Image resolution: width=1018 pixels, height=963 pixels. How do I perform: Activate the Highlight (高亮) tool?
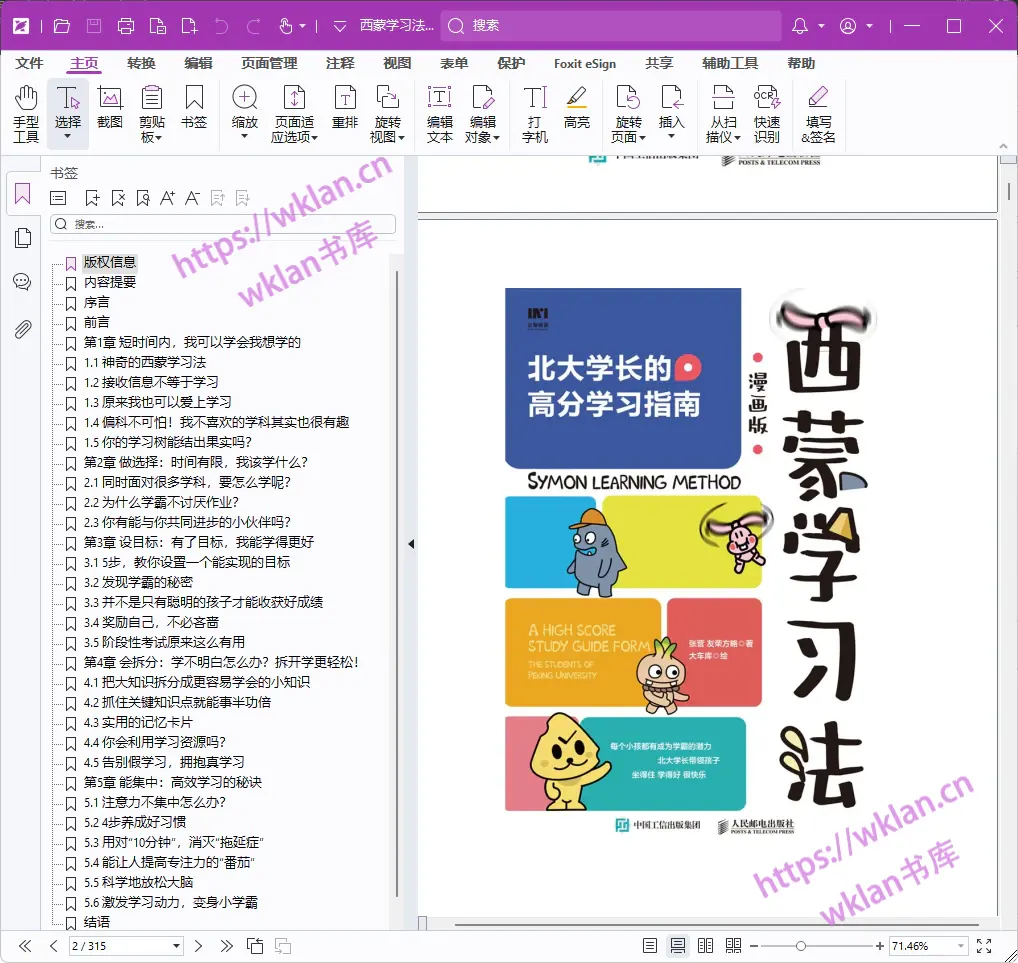(576, 110)
